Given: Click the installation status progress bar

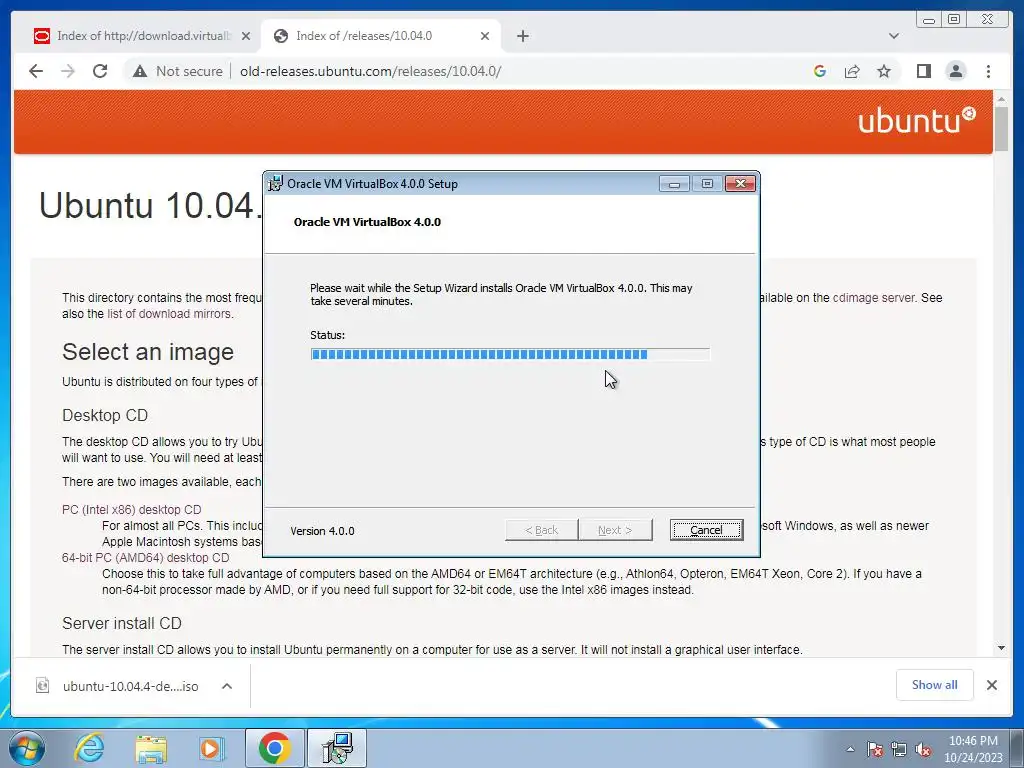Looking at the screenshot, I should [x=510, y=355].
